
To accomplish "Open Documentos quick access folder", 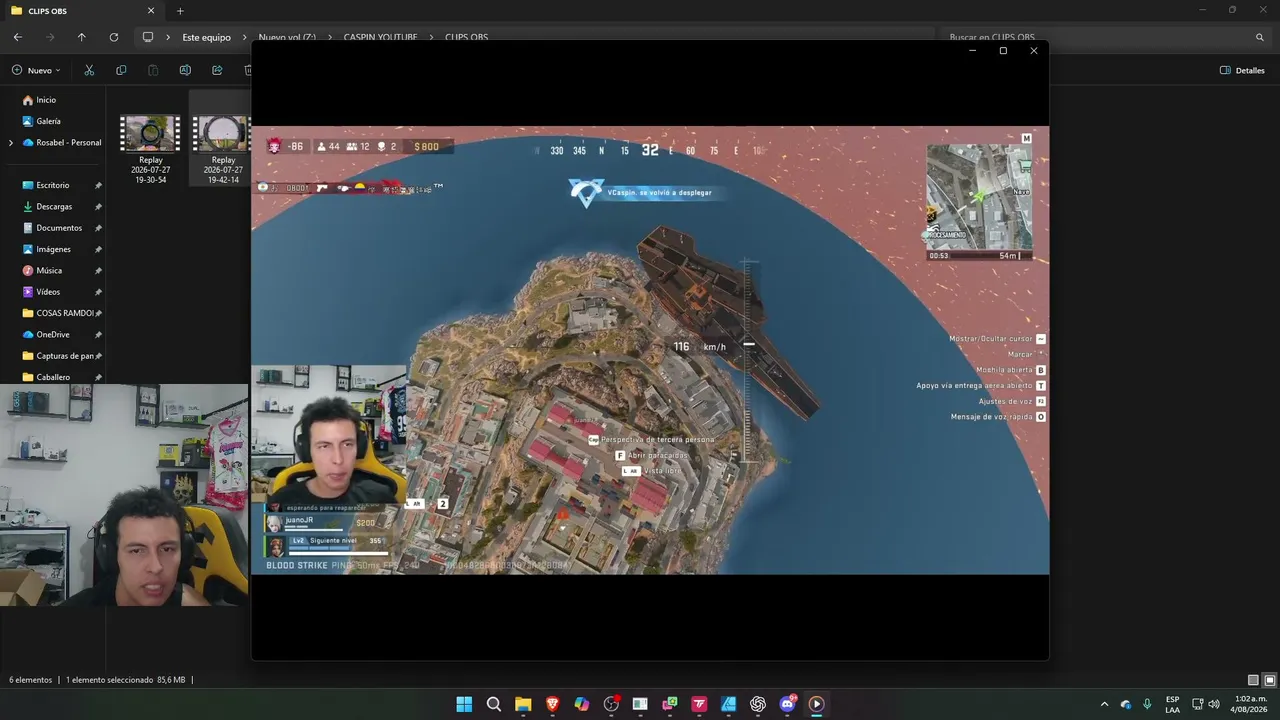I will tap(59, 228).
